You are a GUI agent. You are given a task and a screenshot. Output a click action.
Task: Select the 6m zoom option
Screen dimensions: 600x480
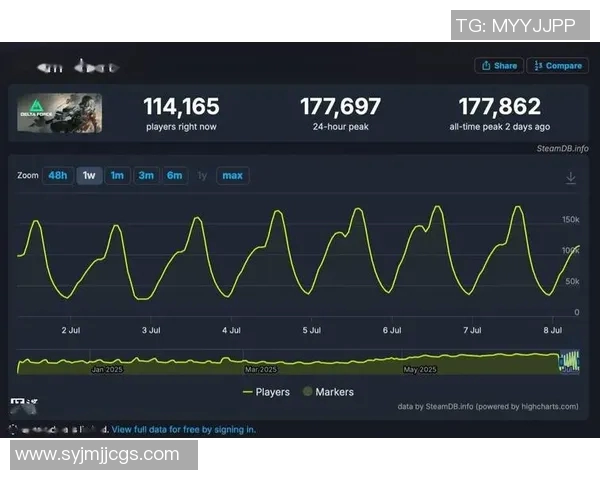(175, 176)
